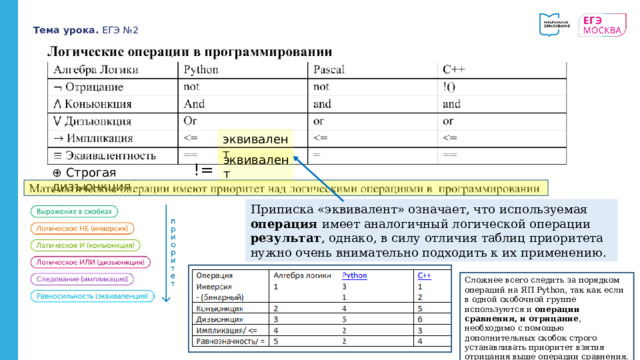Image resolution: width=640 pixels, height=360 pixels.
Task: Click the 'Алгебра логики' header in the priority table
Action: [x=302, y=276]
